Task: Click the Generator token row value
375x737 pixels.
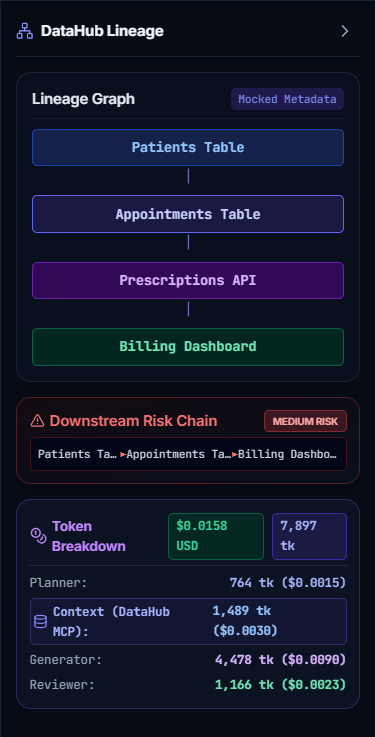Action: [x=280, y=659]
